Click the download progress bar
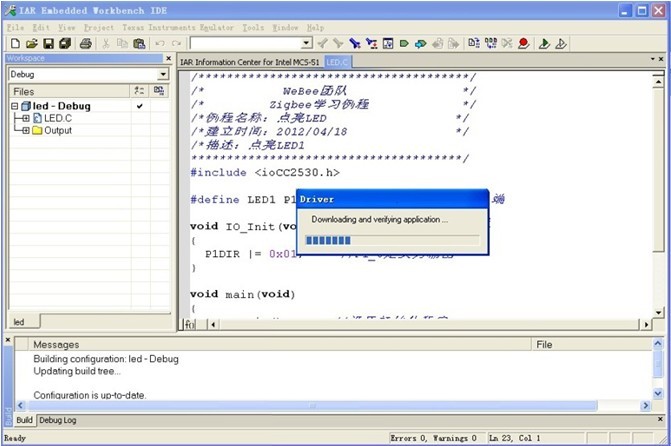The height and width of the screenshot is (446, 671). (392, 240)
